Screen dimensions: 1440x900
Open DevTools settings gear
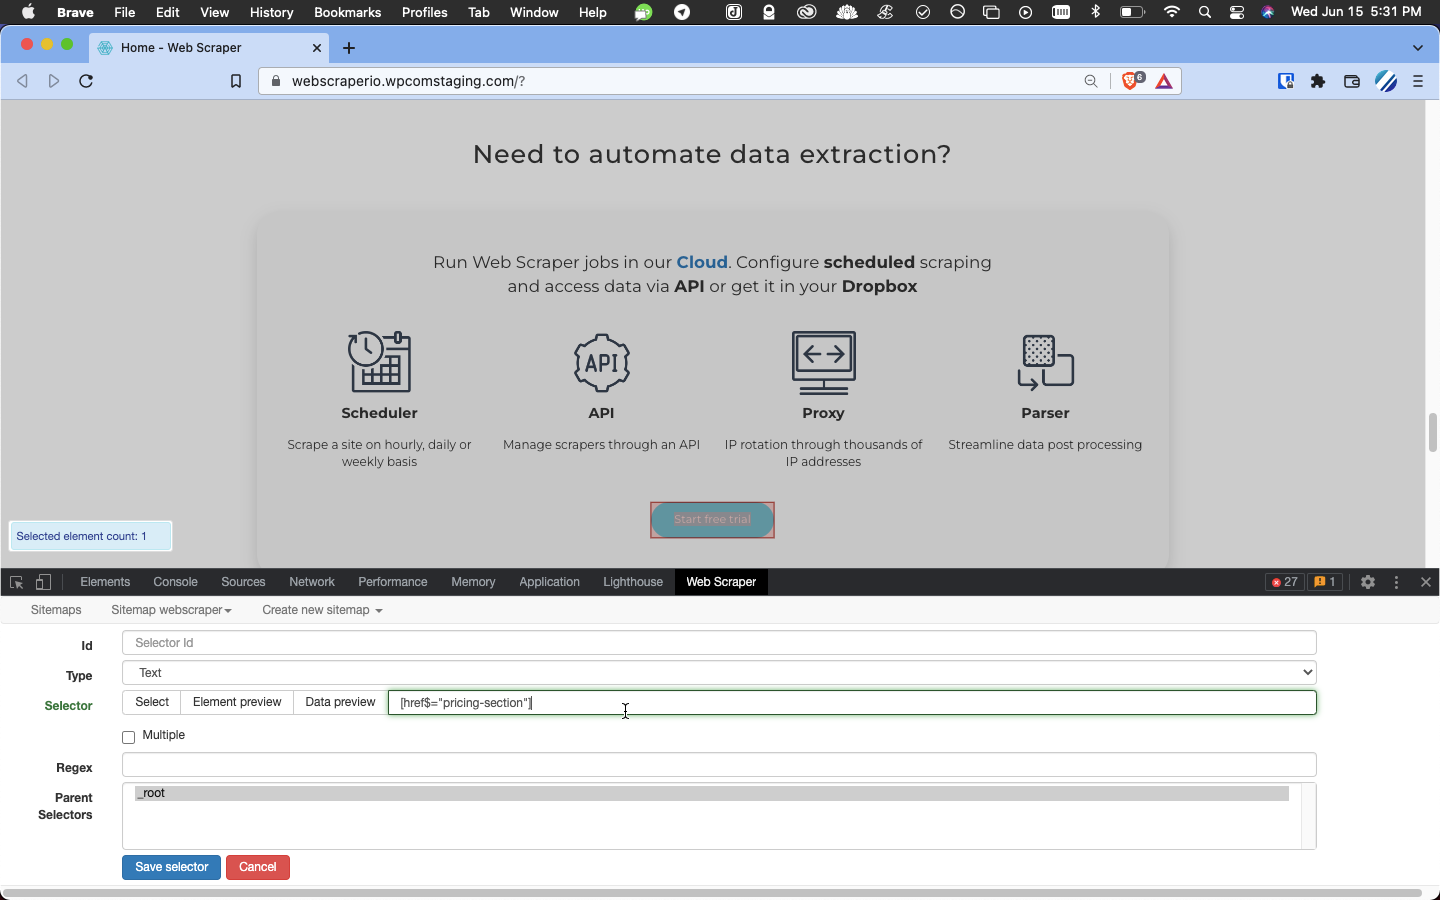(x=1368, y=582)
